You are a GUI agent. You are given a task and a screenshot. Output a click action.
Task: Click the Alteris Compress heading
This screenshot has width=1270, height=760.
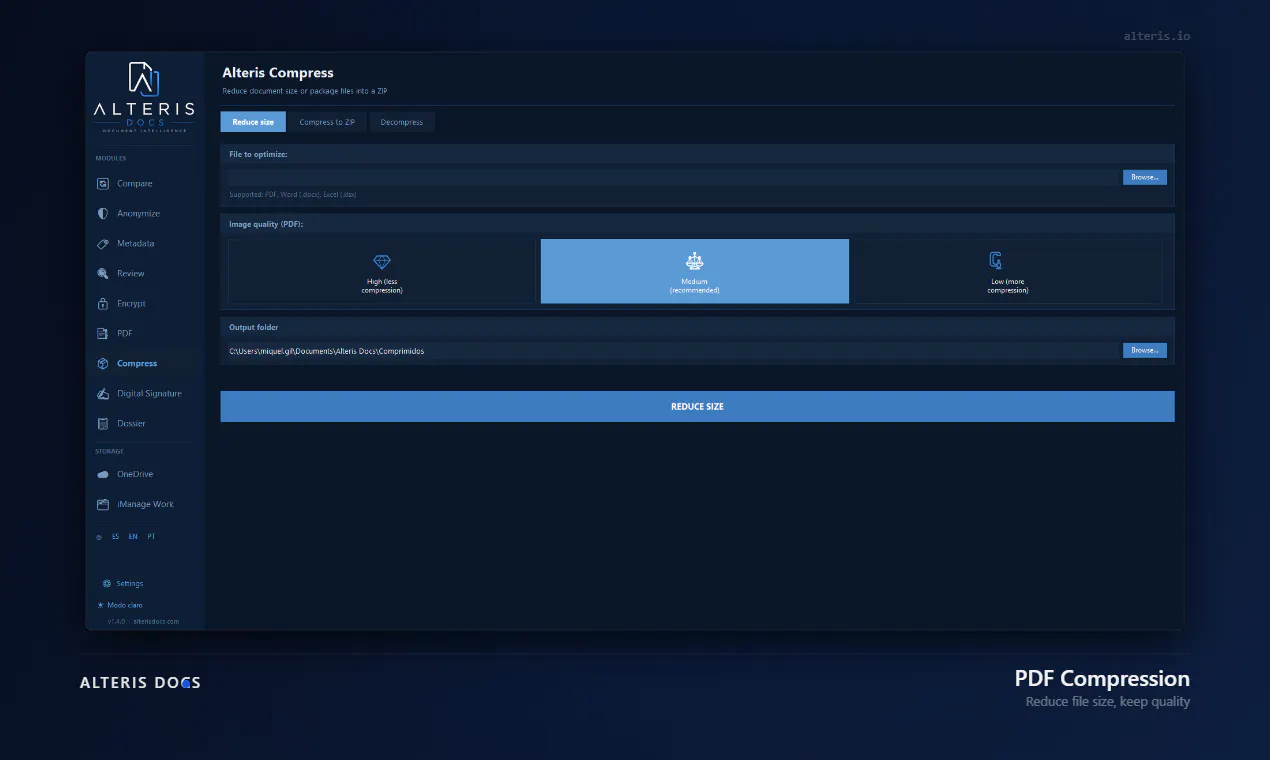[278, 73]
